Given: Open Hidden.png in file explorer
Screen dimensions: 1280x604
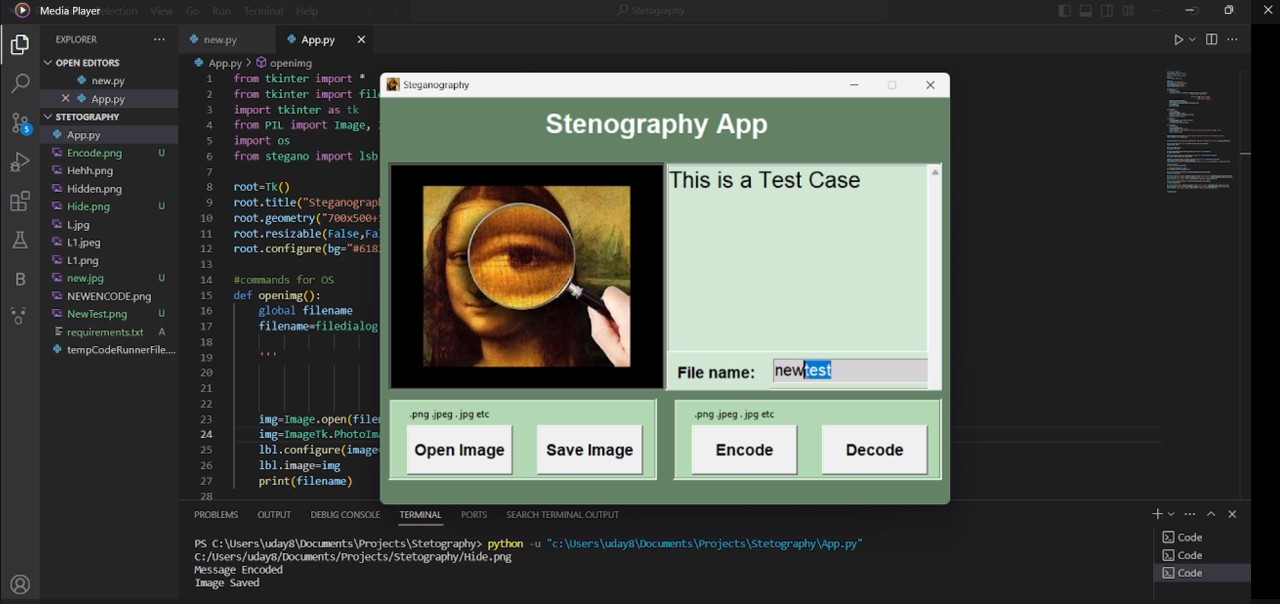Looking at the screenshot, I should pyautogui.click(x=109, y=189).
